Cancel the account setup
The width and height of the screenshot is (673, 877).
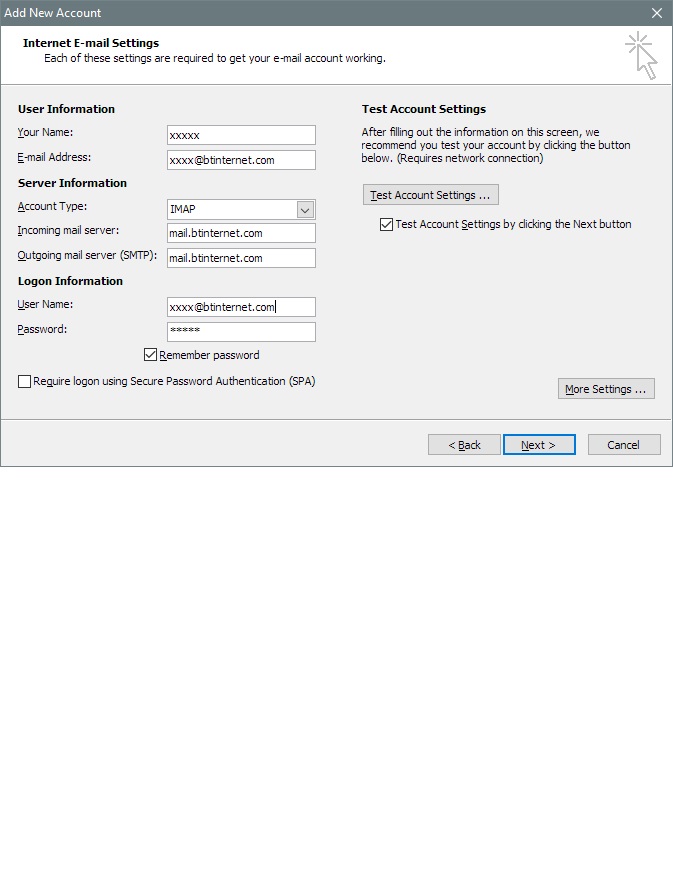pyautogui.click(x=624, y=445)
